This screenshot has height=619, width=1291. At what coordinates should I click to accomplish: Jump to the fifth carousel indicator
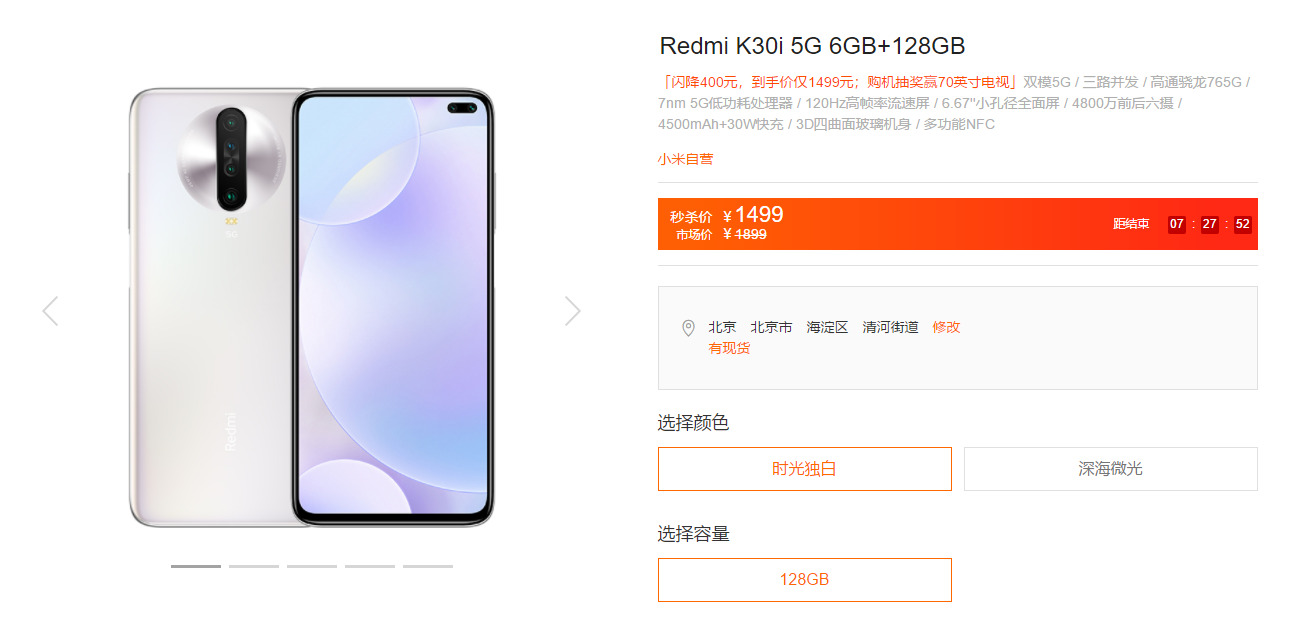pos(428,566)
